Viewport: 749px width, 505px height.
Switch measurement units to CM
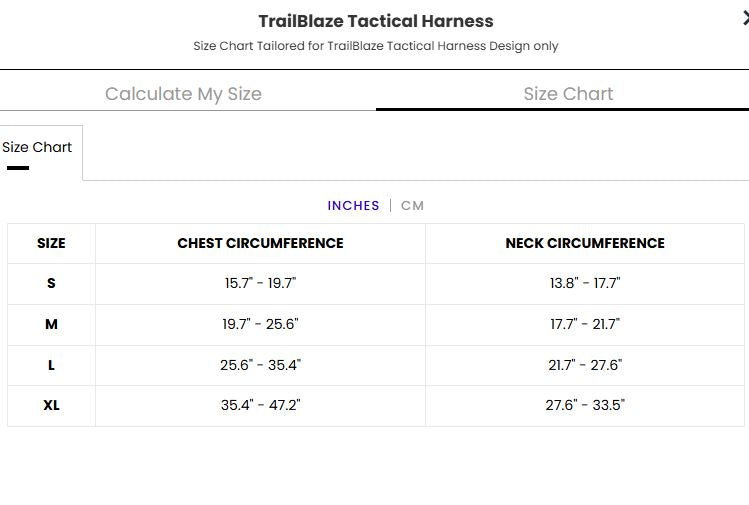[413, 206]
